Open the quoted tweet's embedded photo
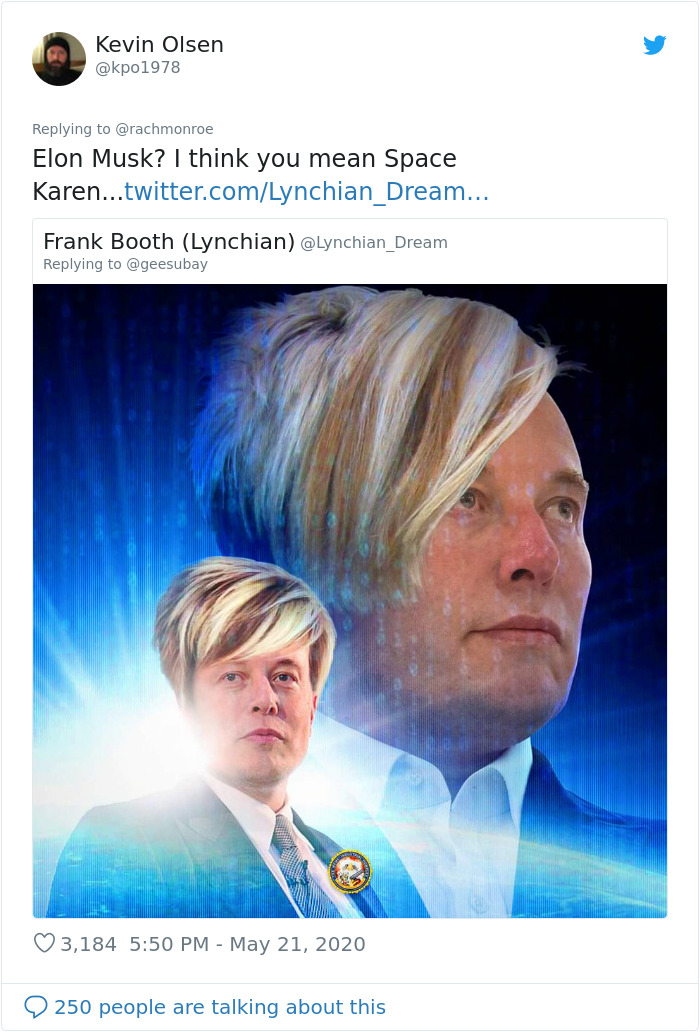Image resolution: width=700 pixels, height=1032 pixels. tap(350, 600)
